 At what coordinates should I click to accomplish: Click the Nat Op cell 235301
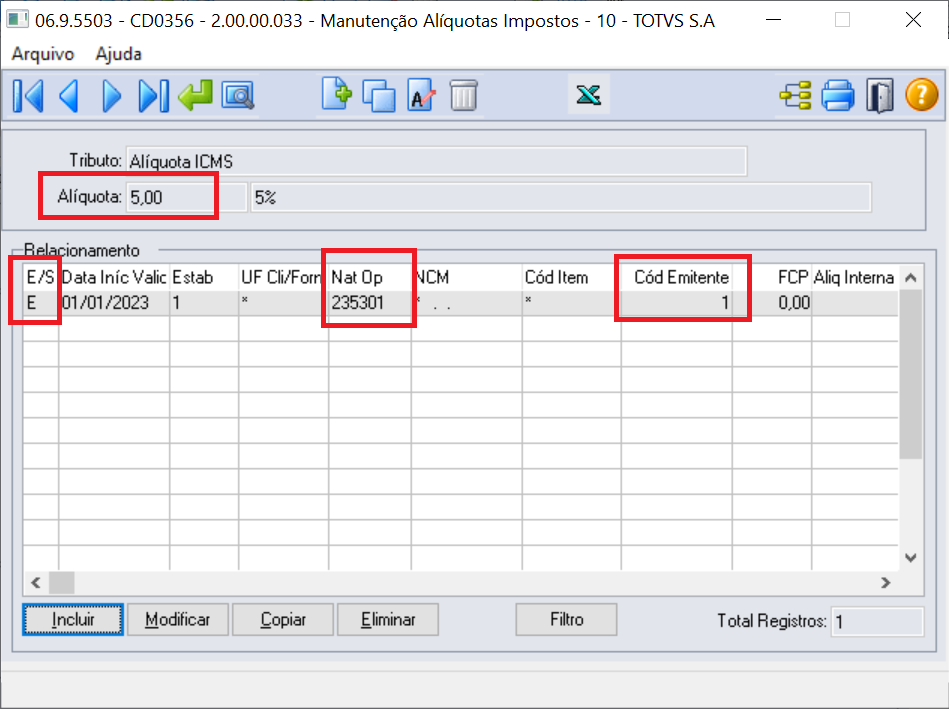(x=370, y=303)
